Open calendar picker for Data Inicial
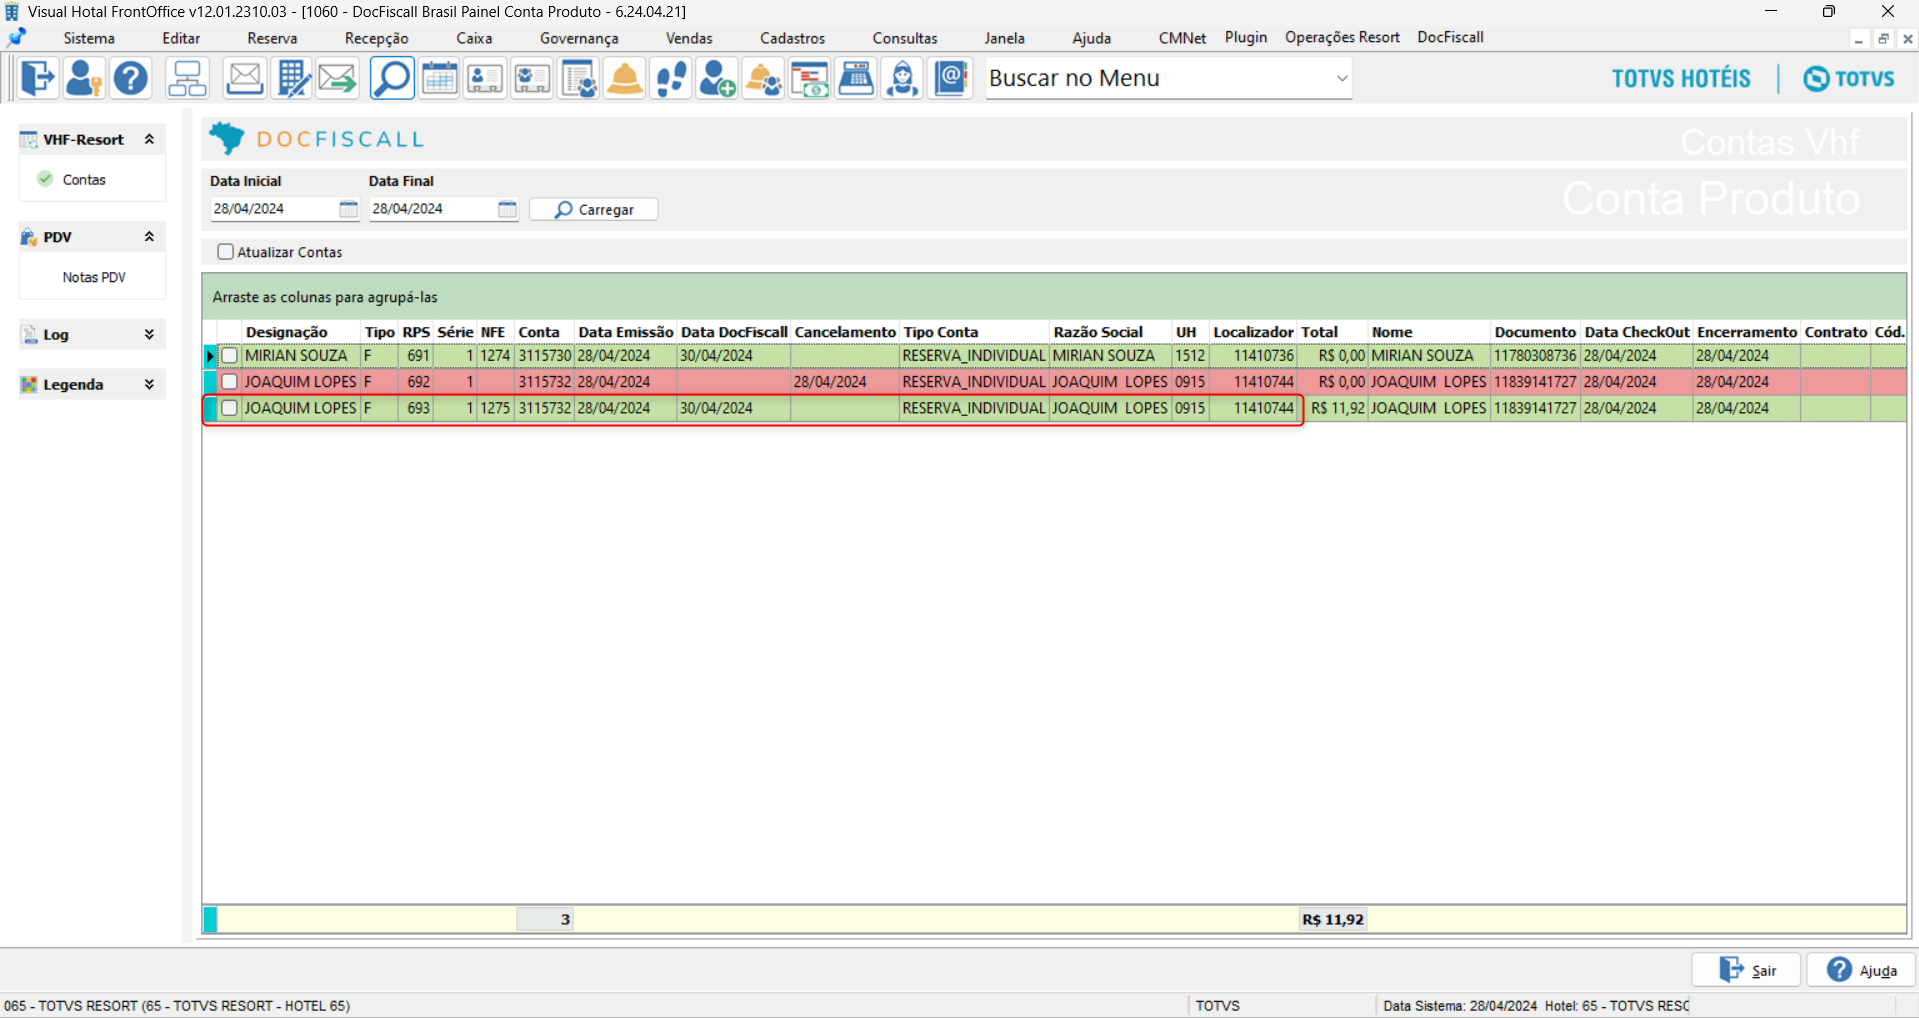The image size is (1919, 1018). click(348, 209)
